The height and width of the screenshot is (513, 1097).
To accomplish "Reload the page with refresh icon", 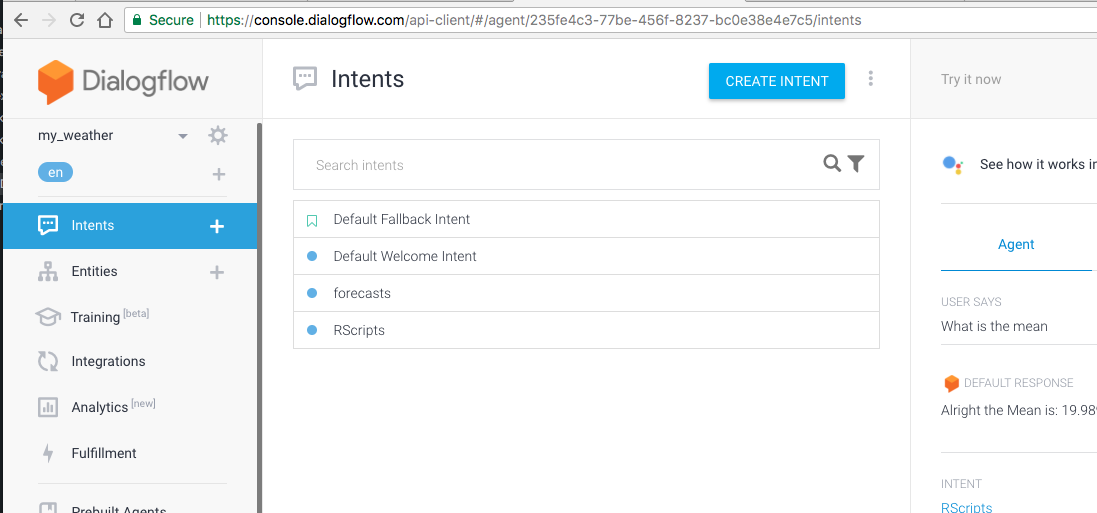I will point(77,20).
